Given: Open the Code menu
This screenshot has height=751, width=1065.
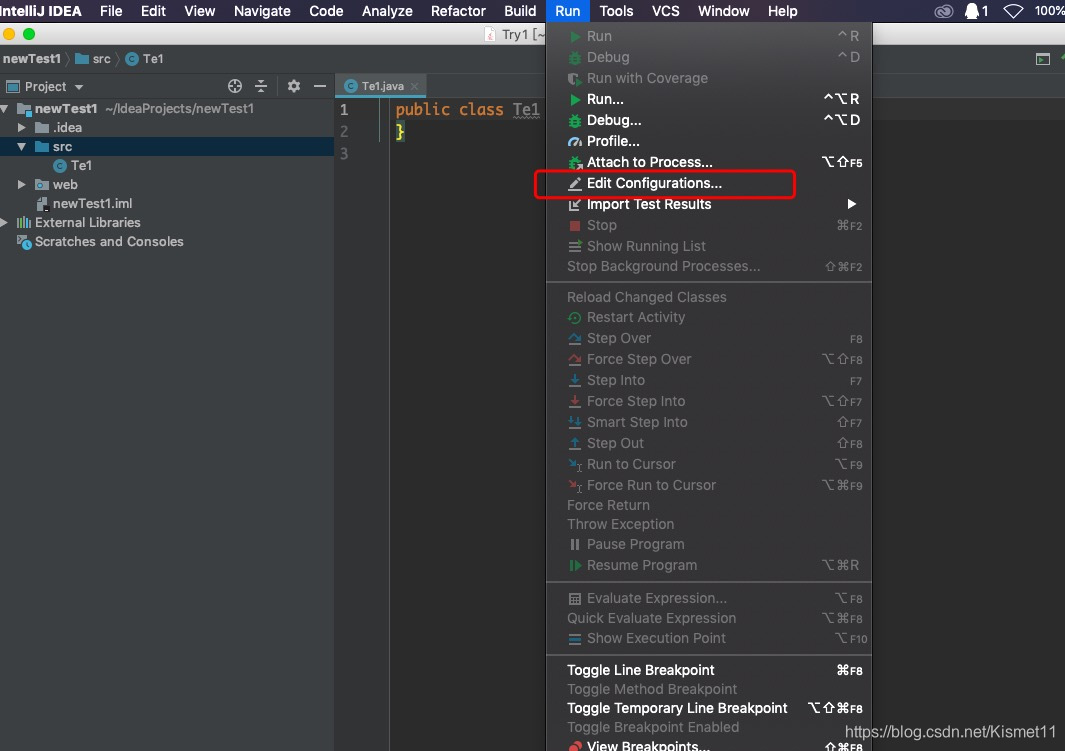Looking at the screenshot, I should pos(326,11).
